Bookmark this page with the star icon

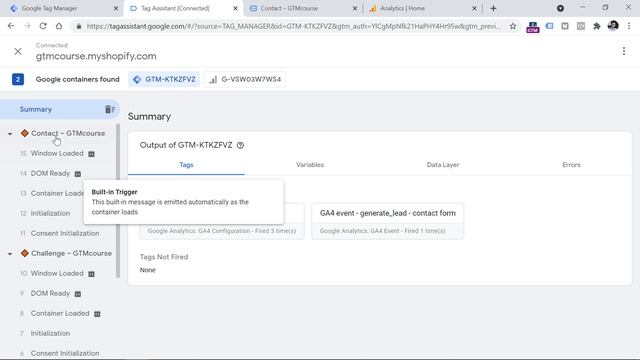pyautogui.click(x=513, y=26)
